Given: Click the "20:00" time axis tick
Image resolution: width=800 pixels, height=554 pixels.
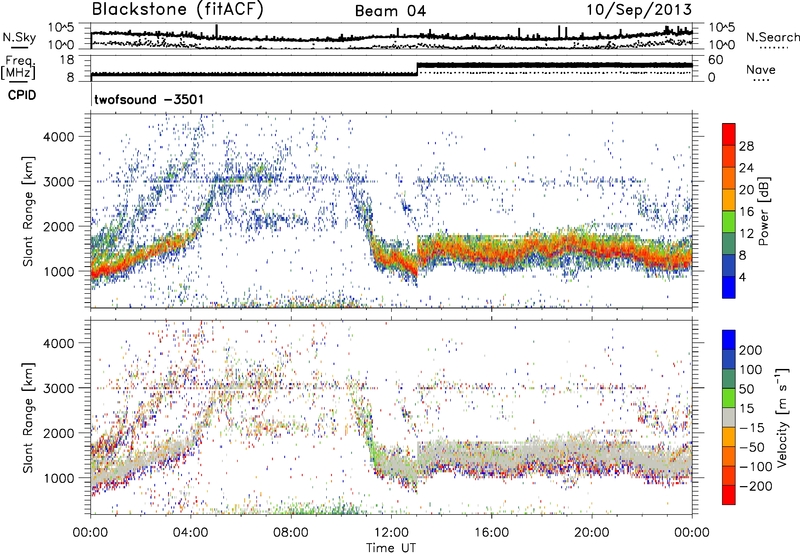Looking at the screenshot, I should coord(591,533).
